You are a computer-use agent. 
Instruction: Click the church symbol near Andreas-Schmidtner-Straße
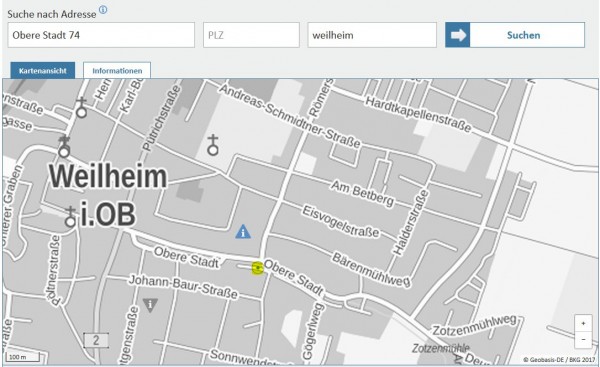tap(213, 145)
